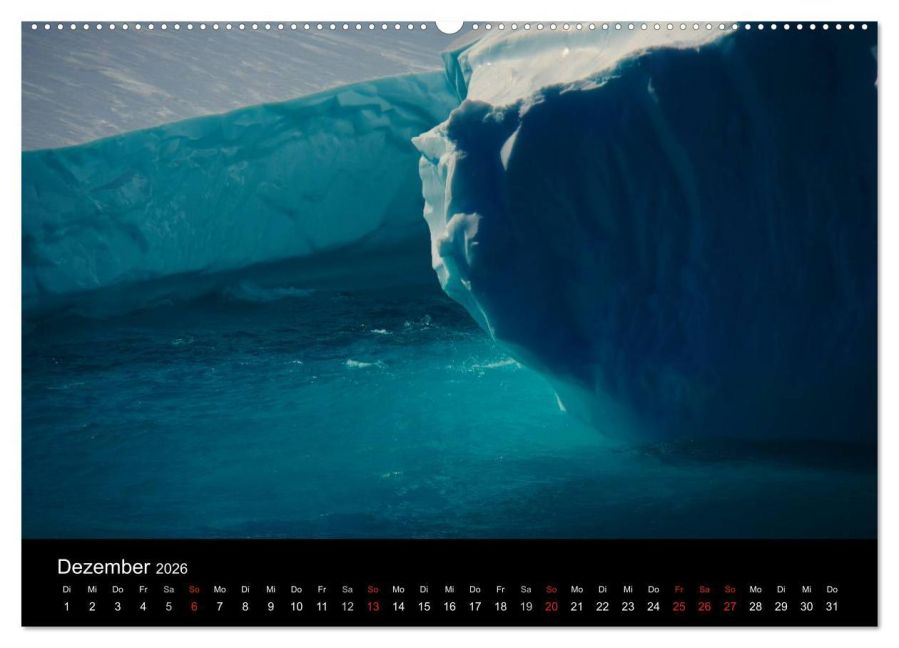Select date 18 in the calendar
The width and height of the screenshot is (899, 648).
click(501, 606)
